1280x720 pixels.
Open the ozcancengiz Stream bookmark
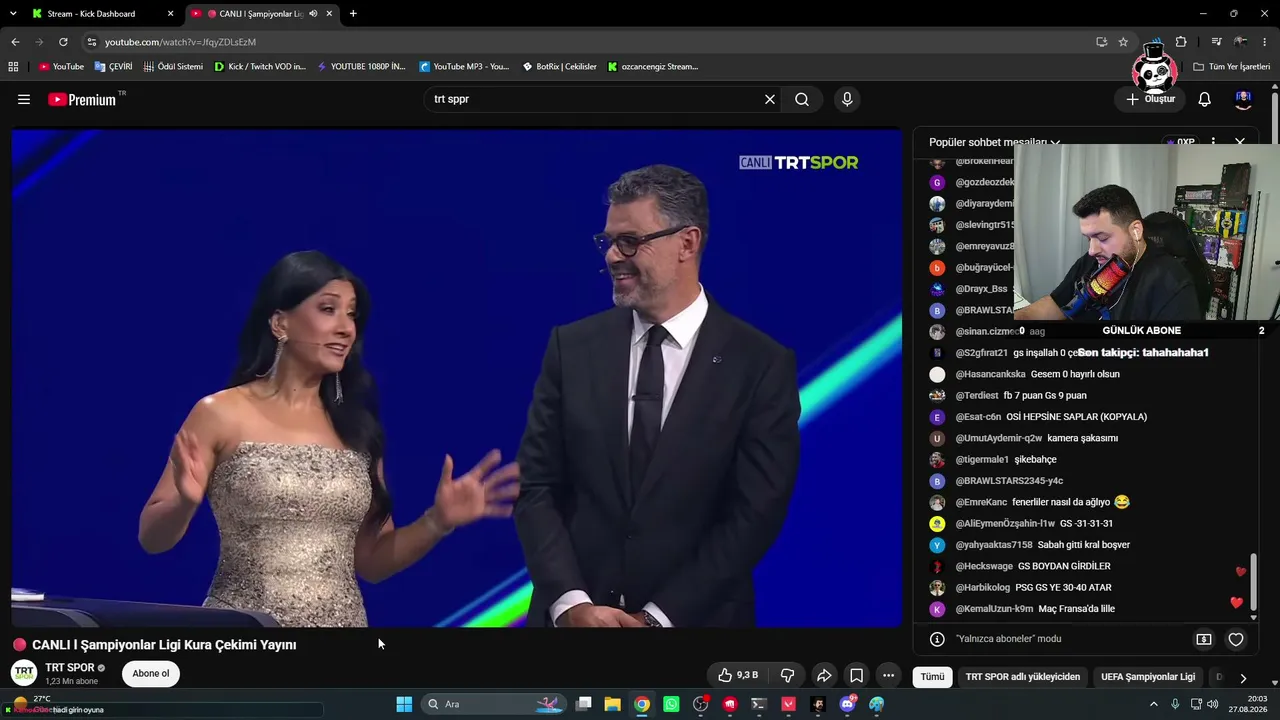[653, 67]
